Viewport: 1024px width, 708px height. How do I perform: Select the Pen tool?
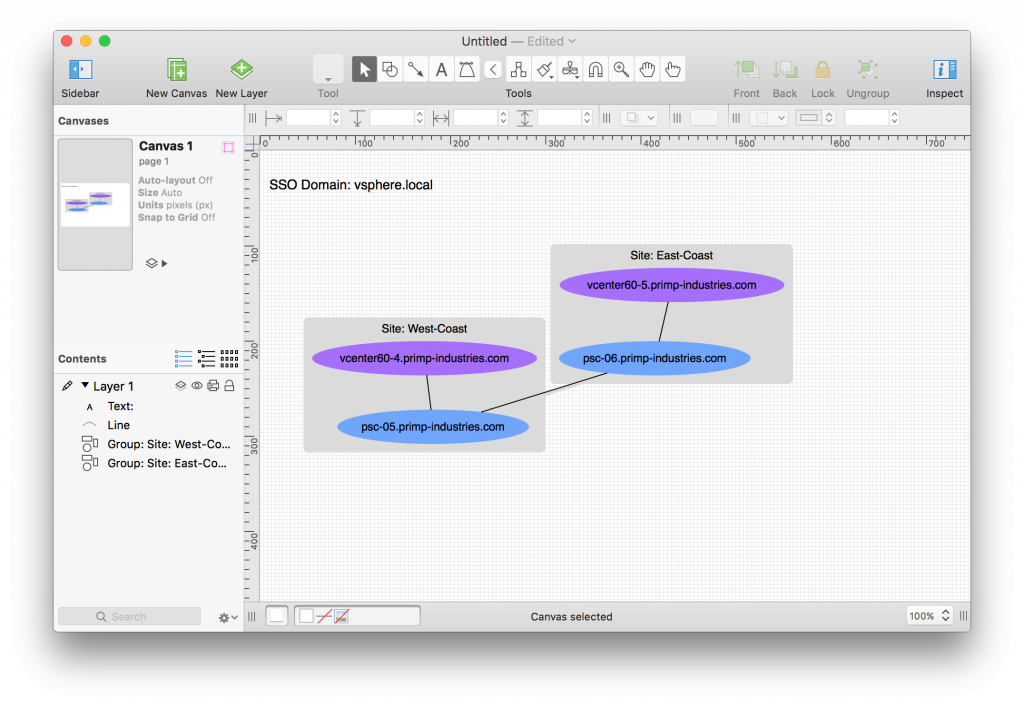pyautogui.click(x=466, y=69)
